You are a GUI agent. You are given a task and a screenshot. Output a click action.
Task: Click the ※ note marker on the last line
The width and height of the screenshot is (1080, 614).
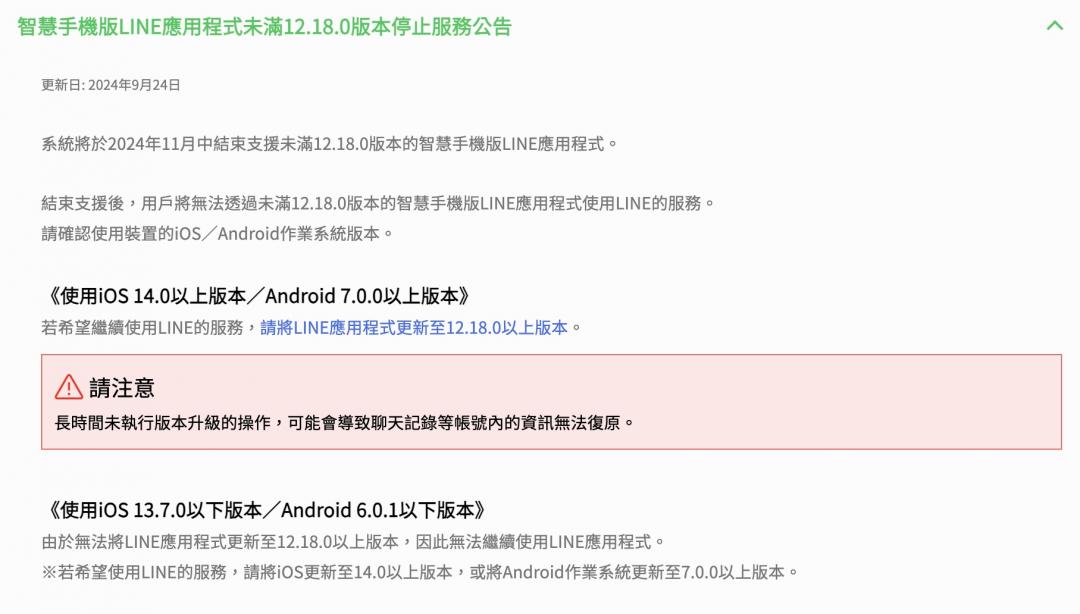pyautogui.click(x=49, y=573)
